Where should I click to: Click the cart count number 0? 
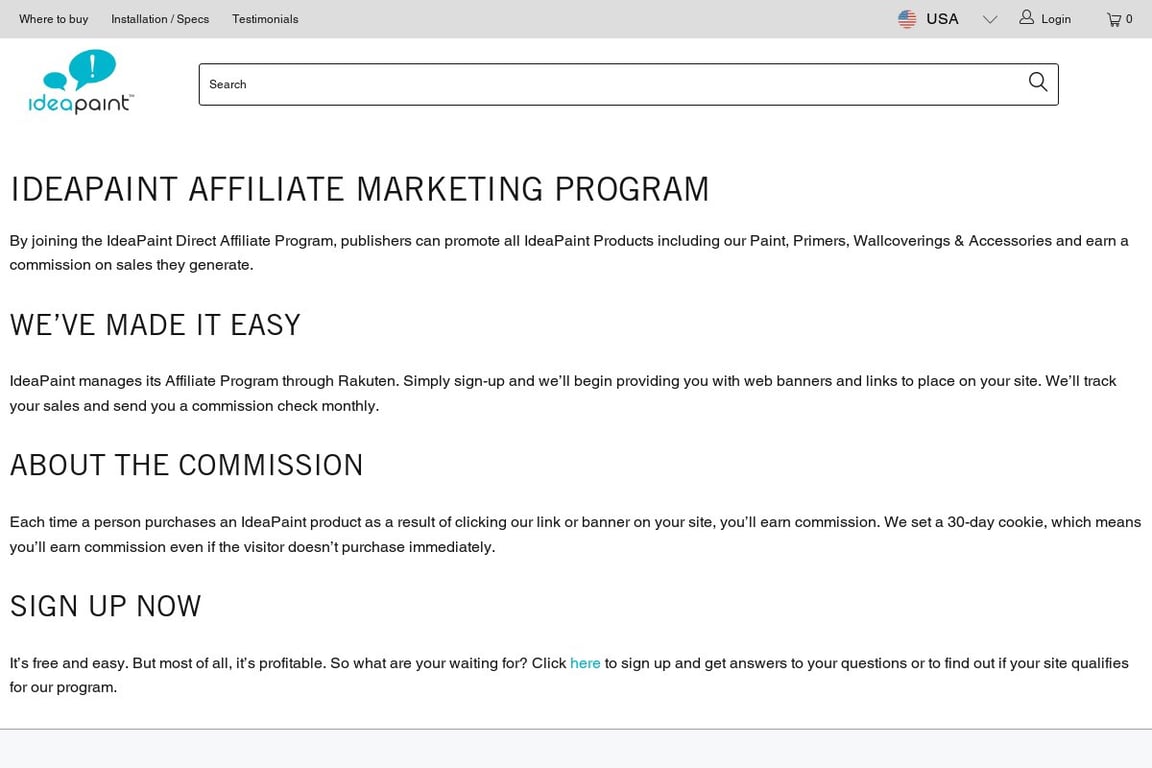1129,20
